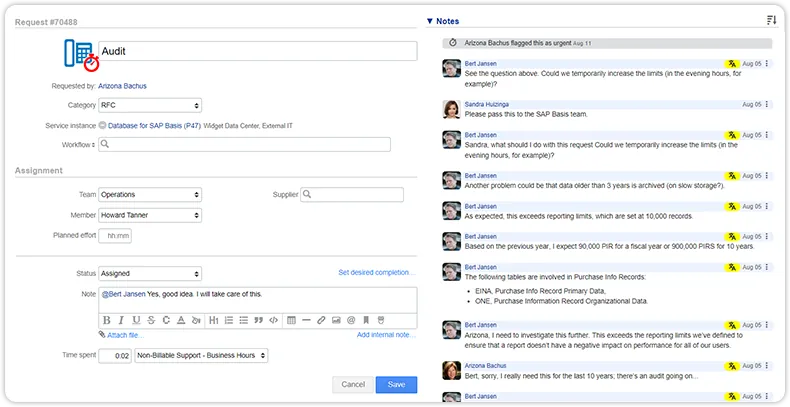Open the Non-Billable Support effort class dropdown

point(201,355)
